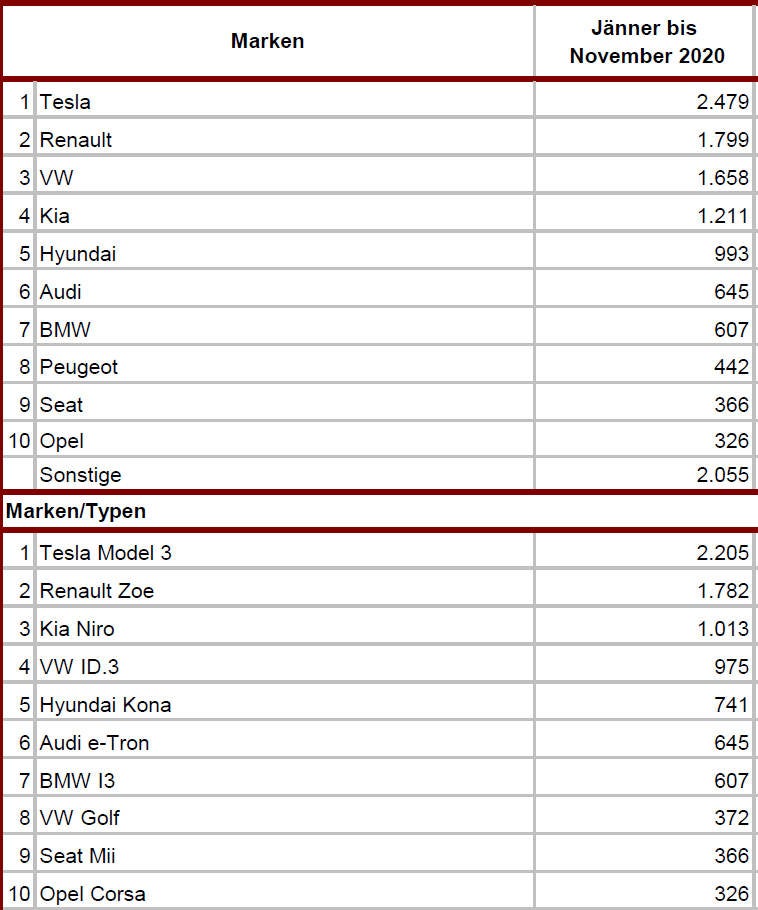Select the Sonstige value 2.055
Screen dimensions: 758x910
723,475
